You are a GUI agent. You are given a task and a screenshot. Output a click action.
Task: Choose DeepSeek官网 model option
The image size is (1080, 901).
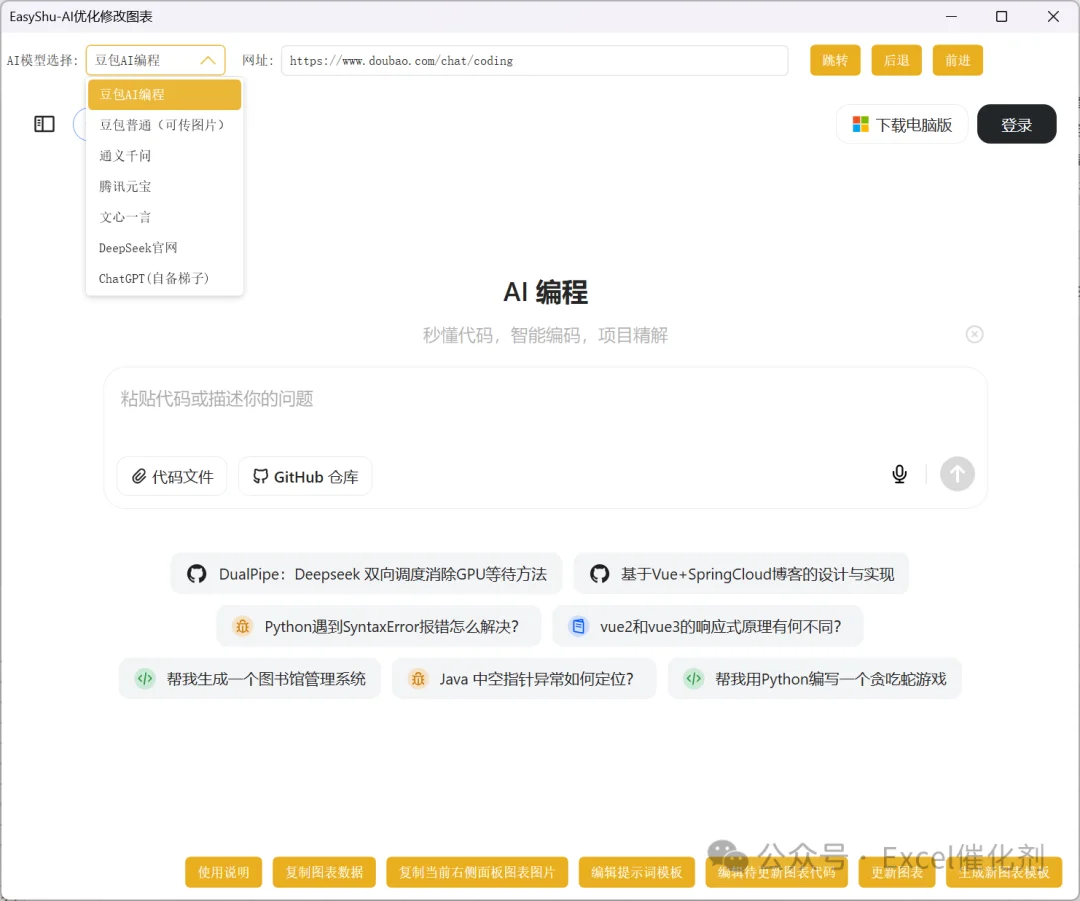(x=165, y=248)
